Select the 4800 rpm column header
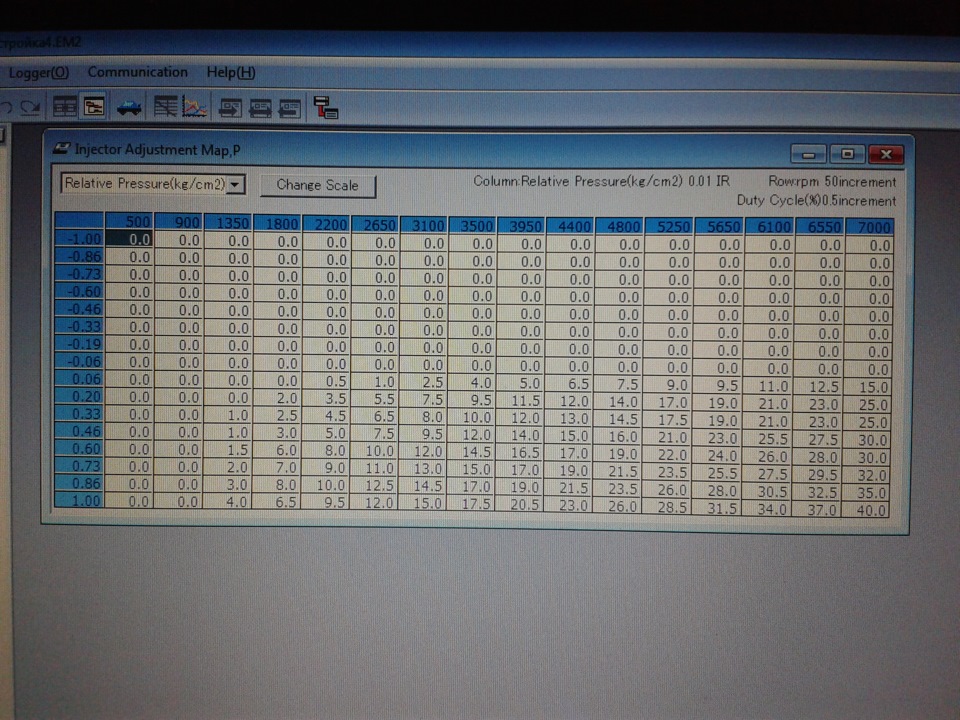The image size is (960, 720). pos(619,227)
